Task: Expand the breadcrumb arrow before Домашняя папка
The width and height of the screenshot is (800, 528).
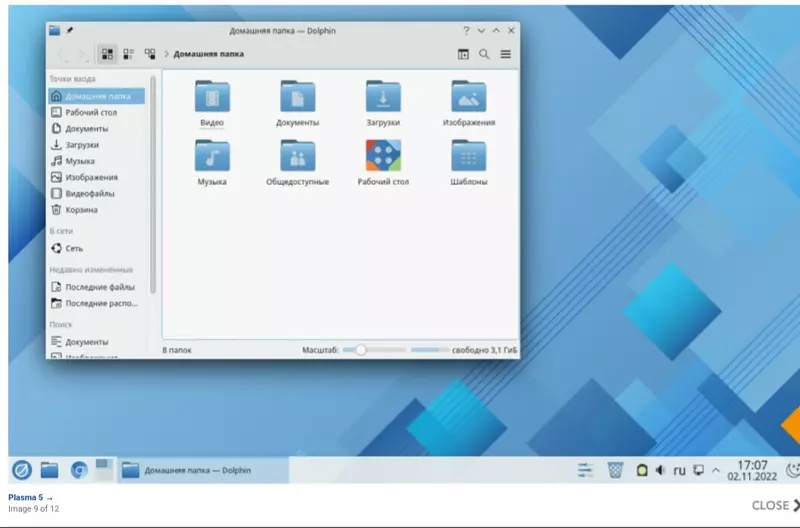Action: coord(166,54)
